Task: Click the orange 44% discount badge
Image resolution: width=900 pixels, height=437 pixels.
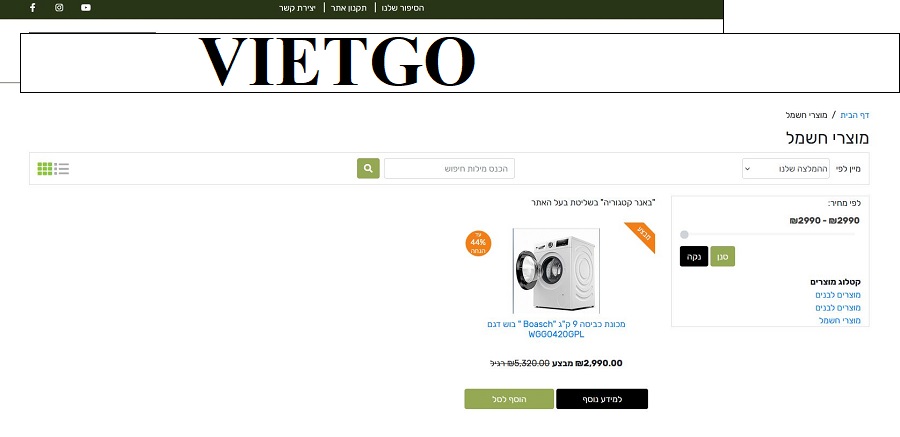Action: [478, 243]
